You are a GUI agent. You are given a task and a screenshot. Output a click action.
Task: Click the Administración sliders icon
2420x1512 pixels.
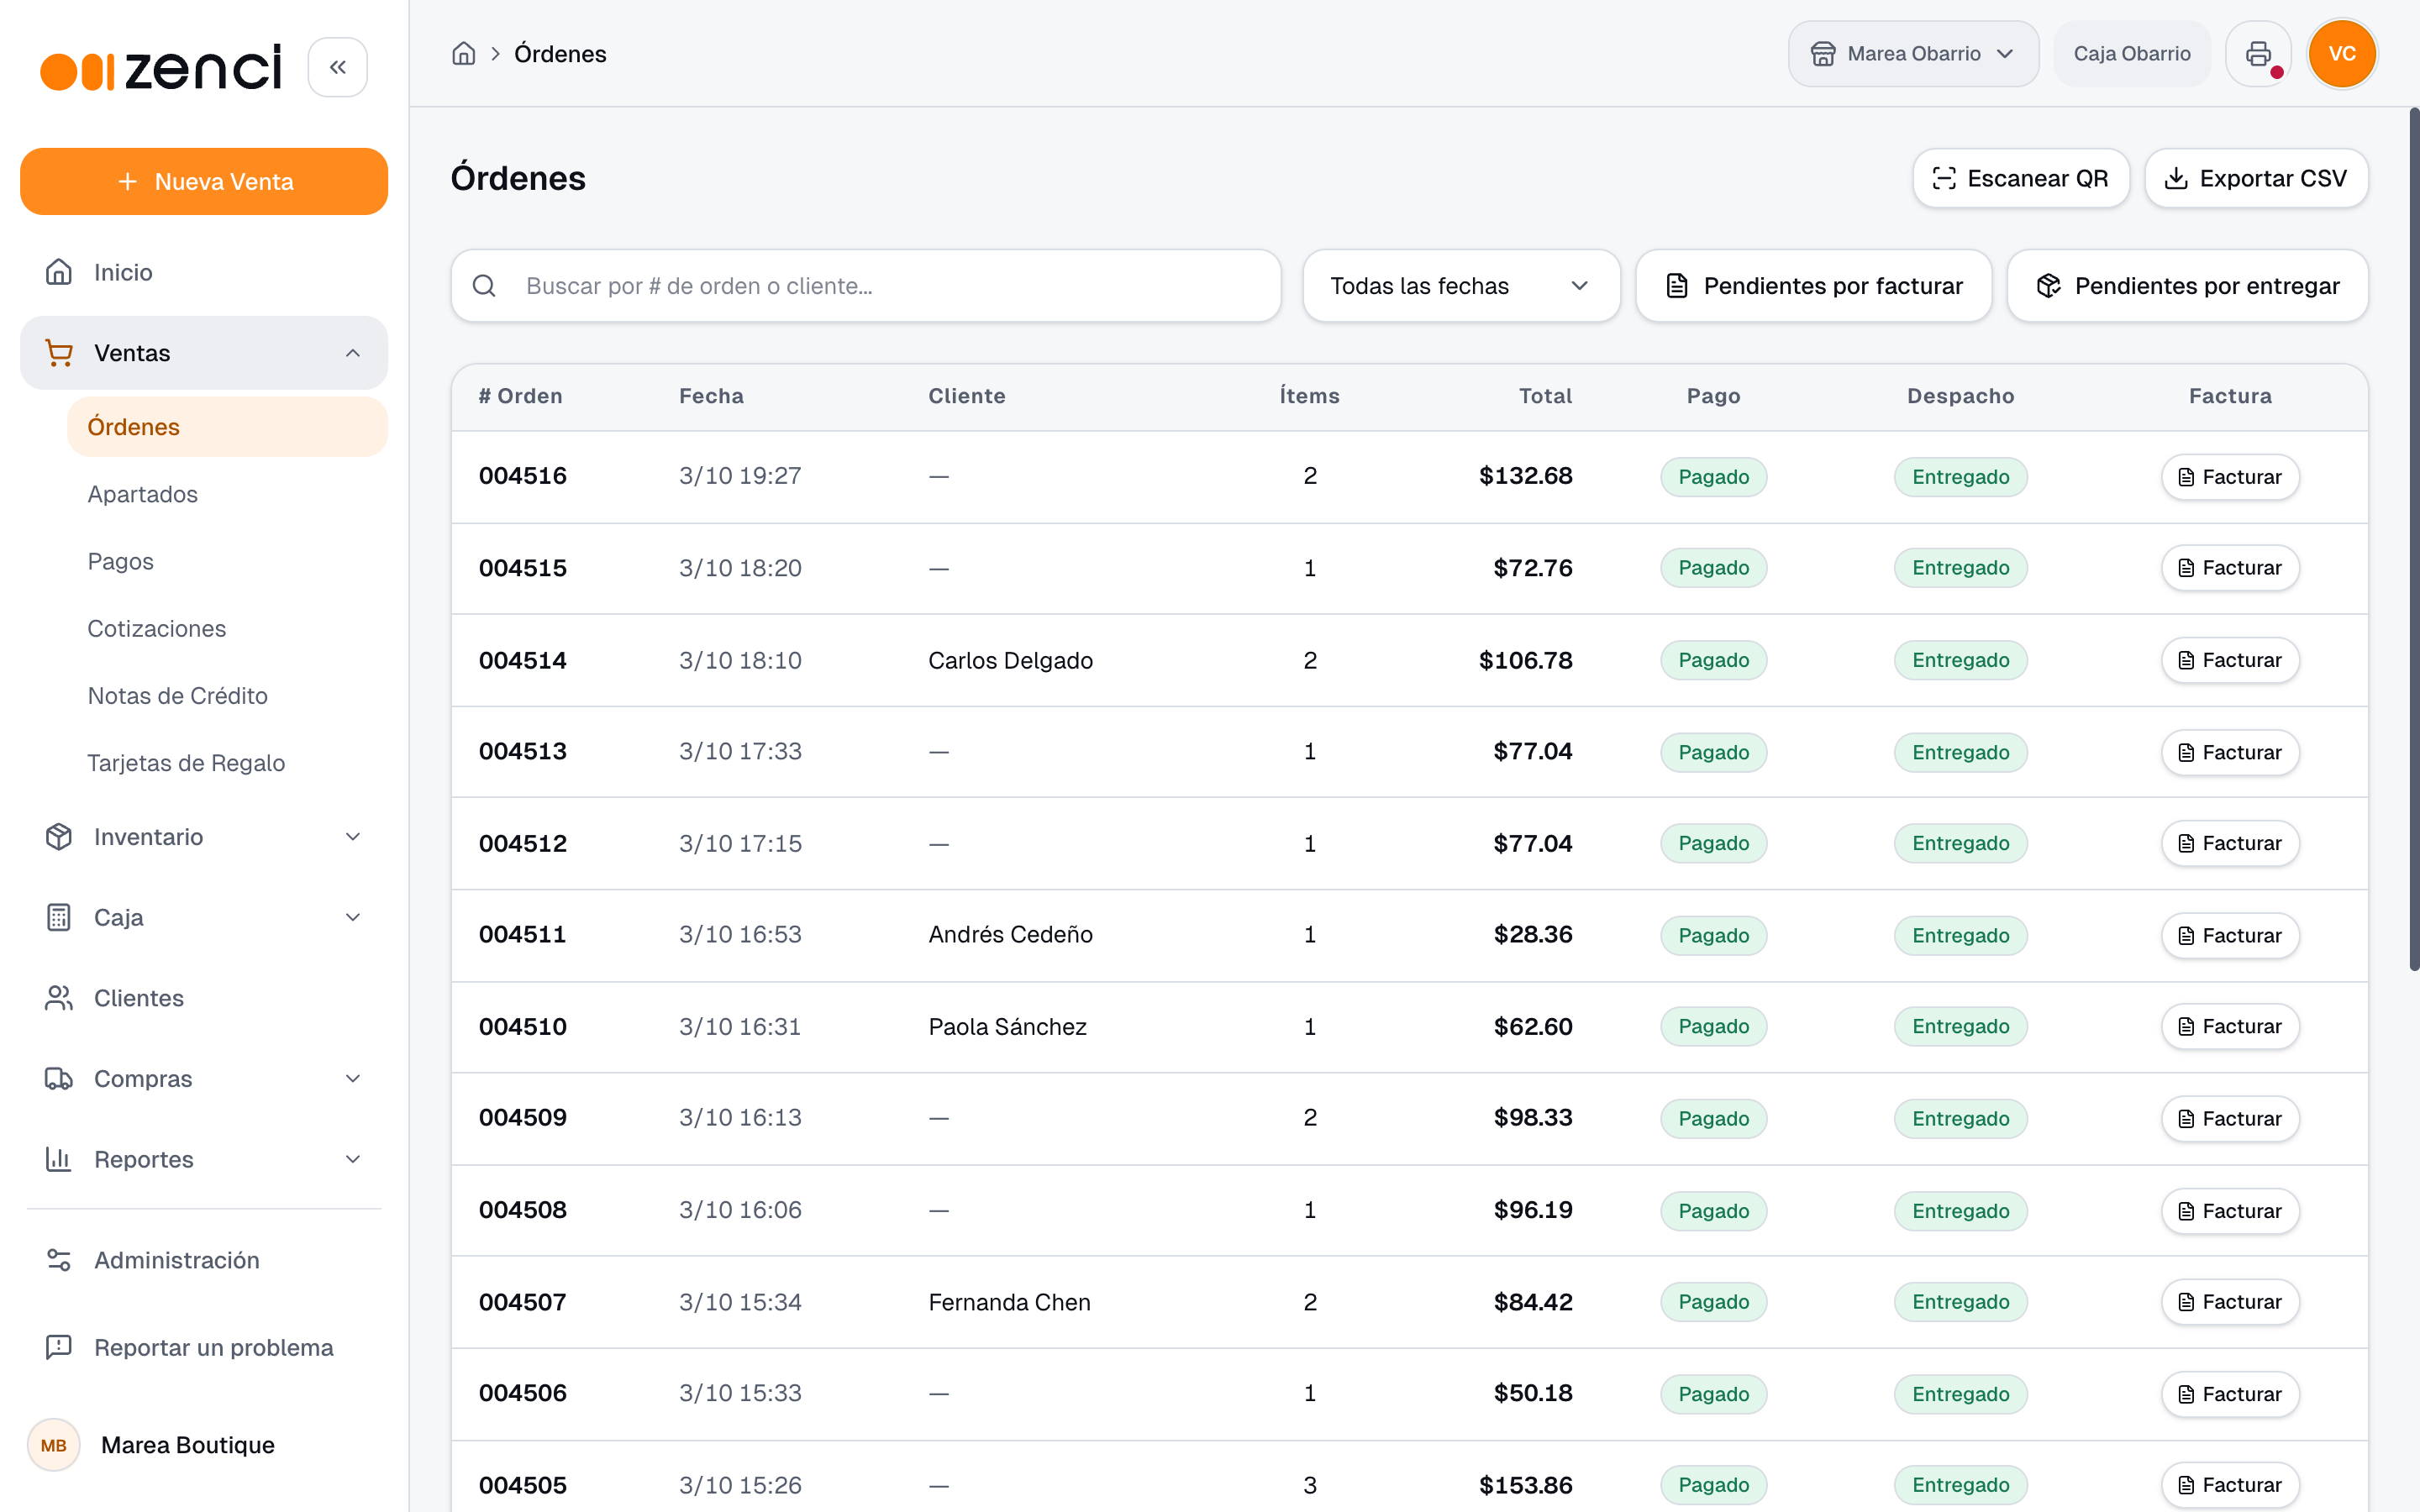point(59,1260)
